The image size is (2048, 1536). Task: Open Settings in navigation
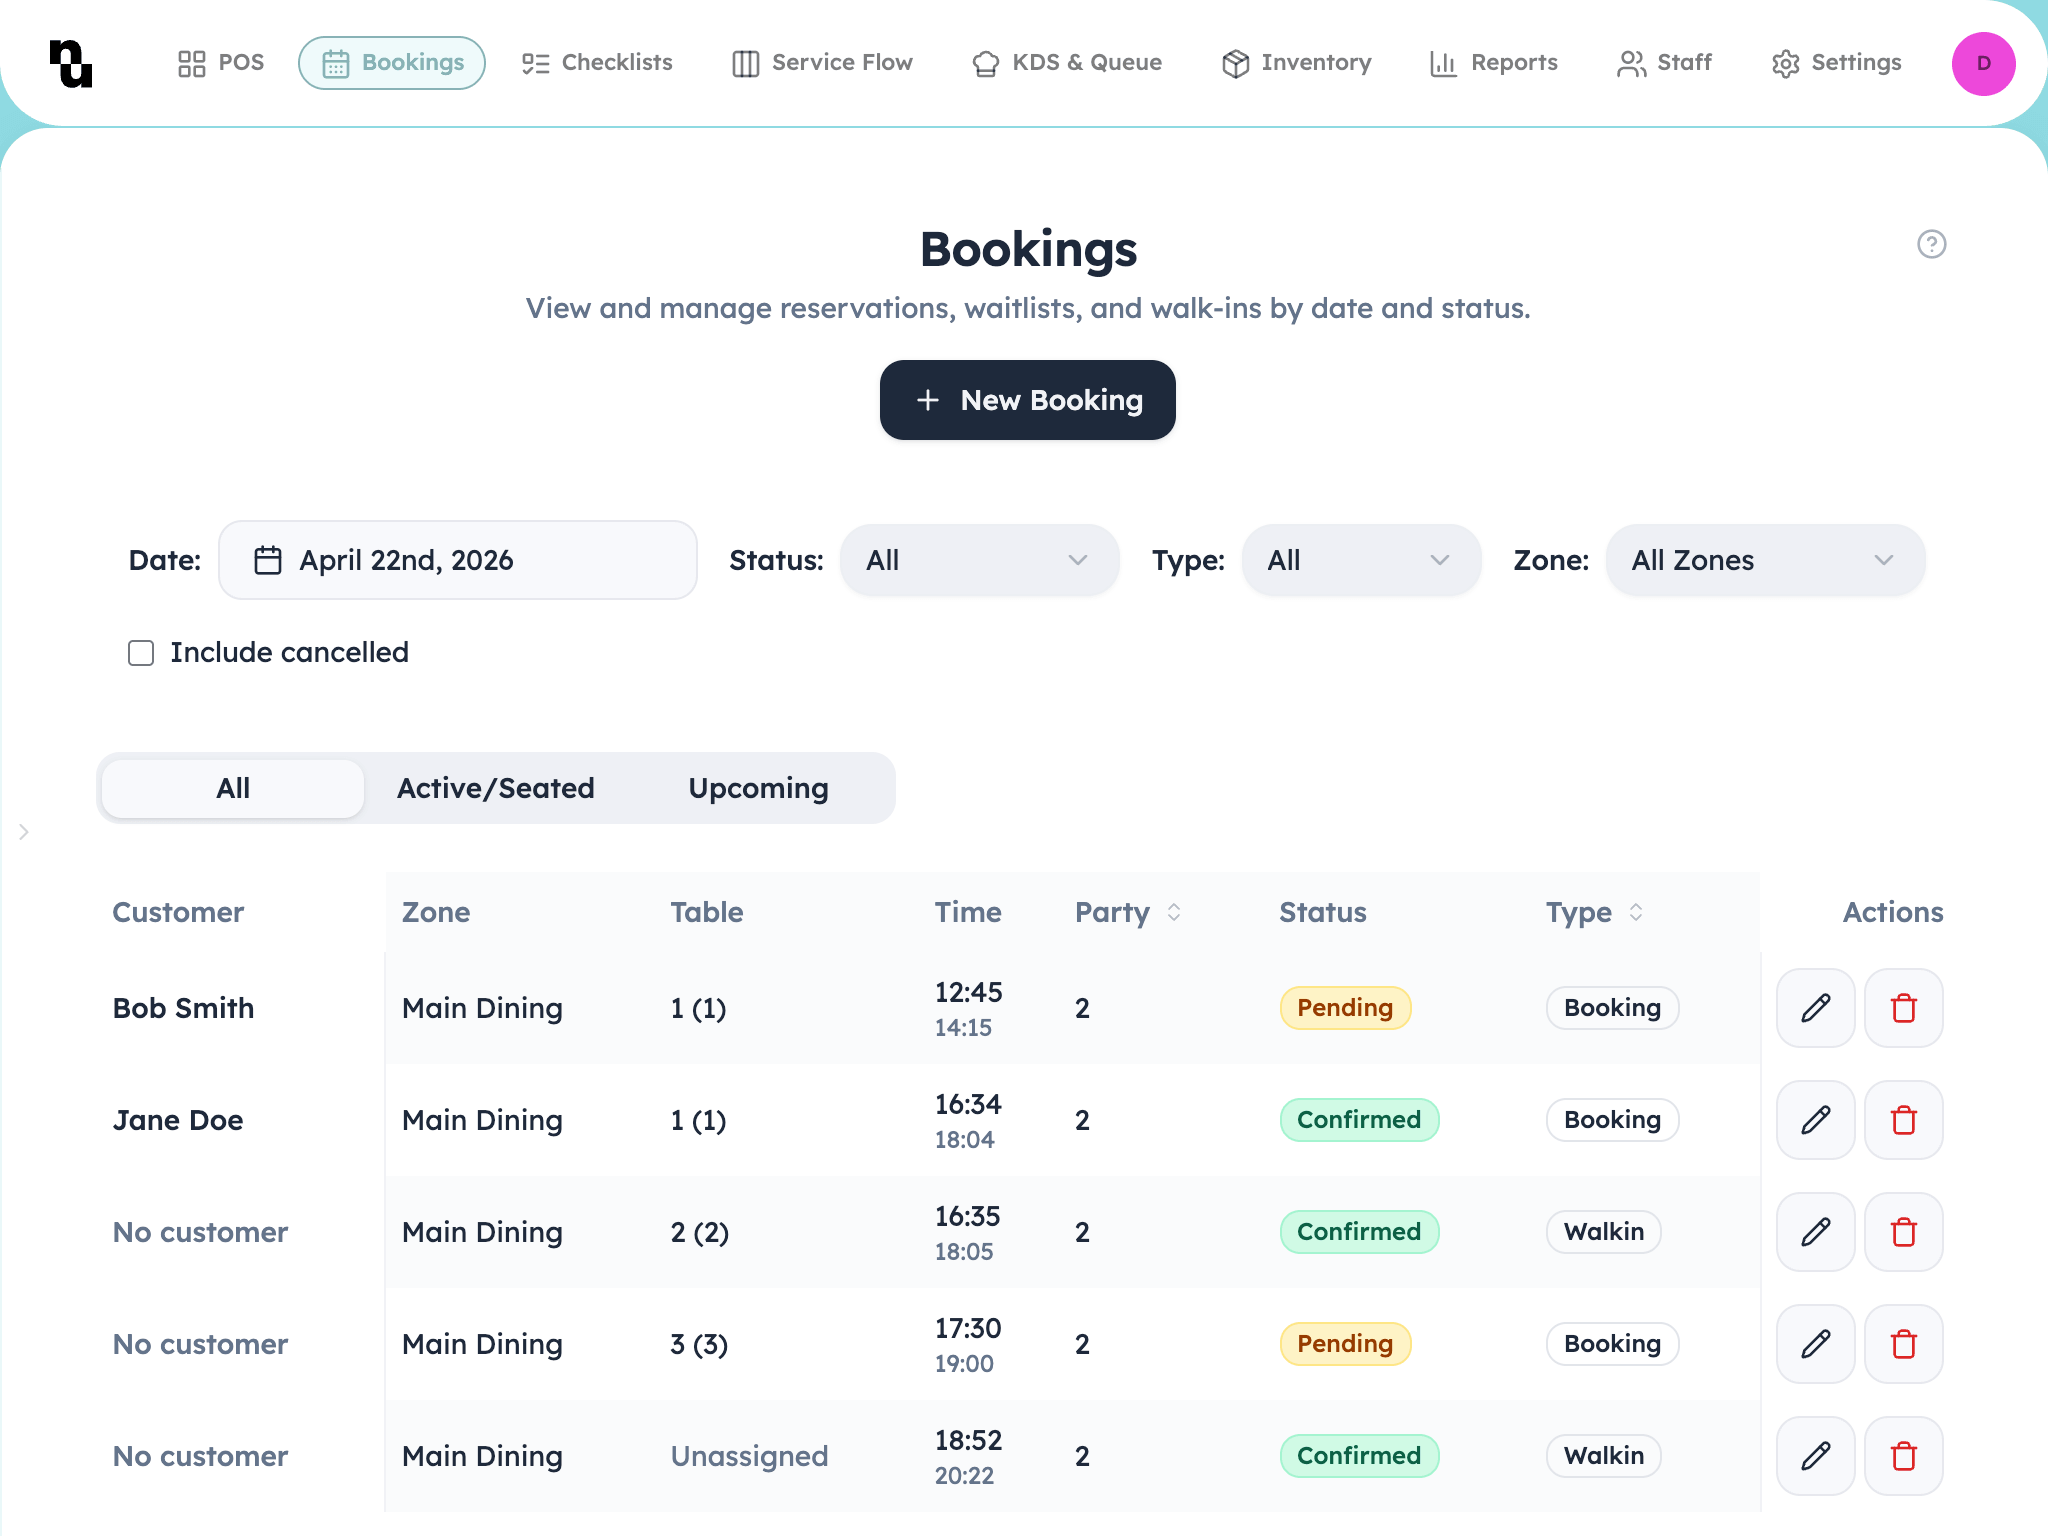[x=1836, y=63]
